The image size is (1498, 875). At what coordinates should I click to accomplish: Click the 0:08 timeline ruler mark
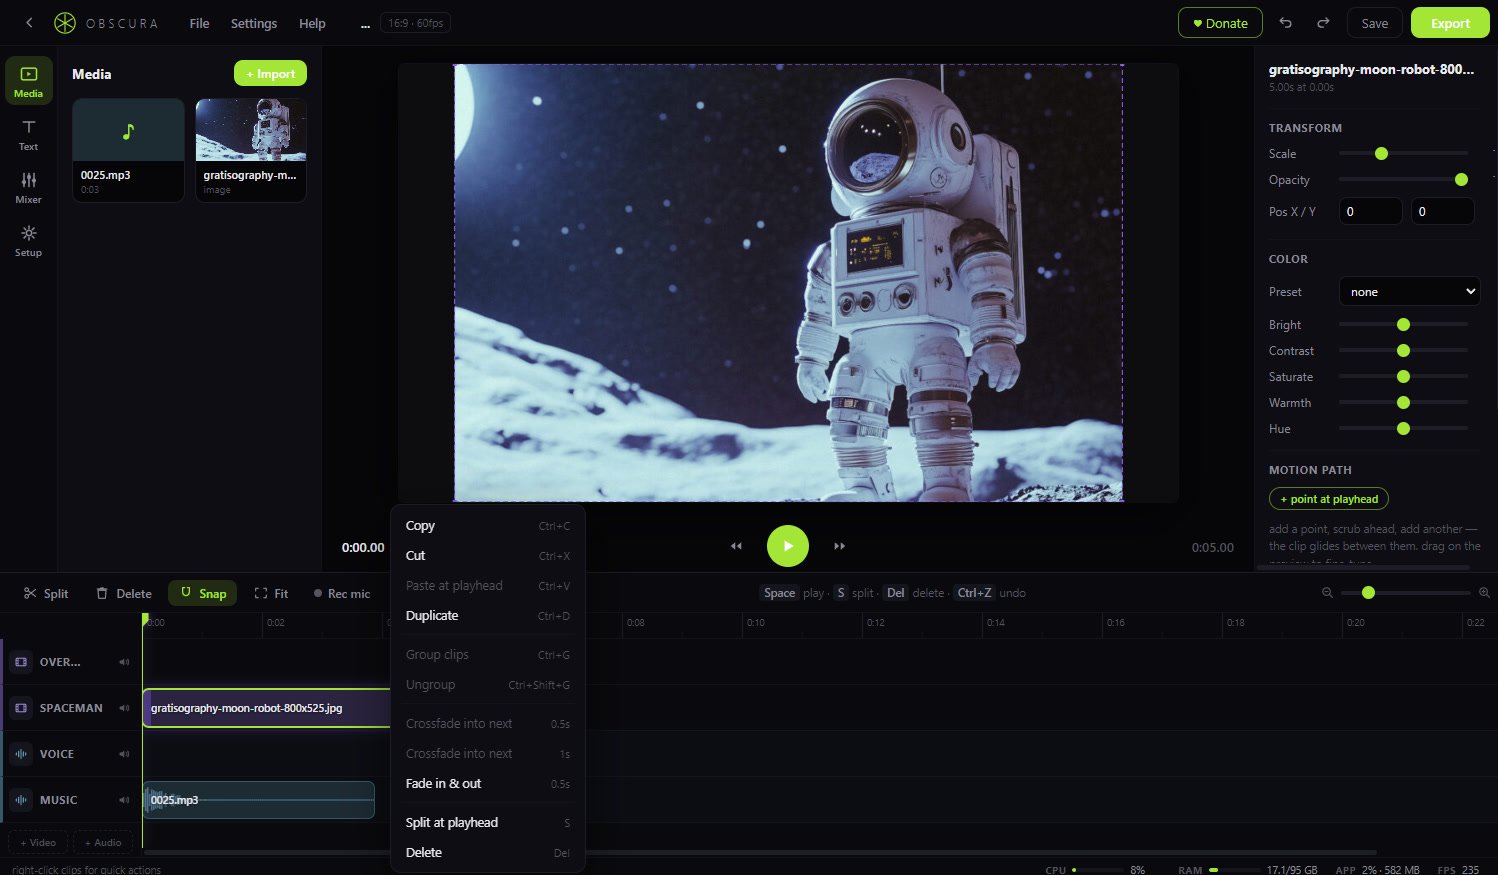(x=635, y=623)
